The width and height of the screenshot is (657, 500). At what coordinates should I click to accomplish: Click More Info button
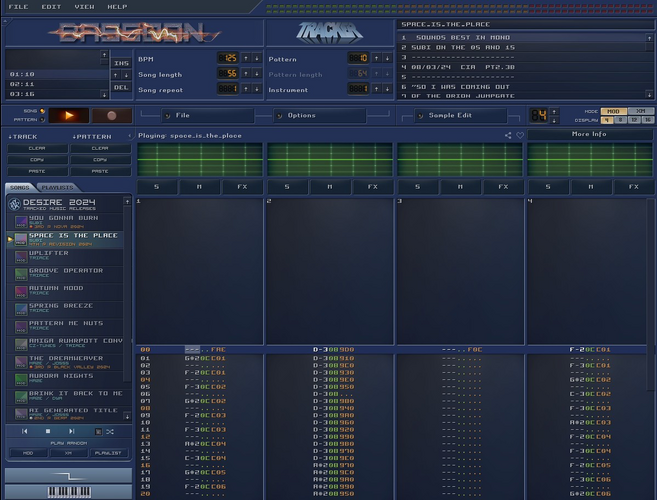click(x=589, y=134)
